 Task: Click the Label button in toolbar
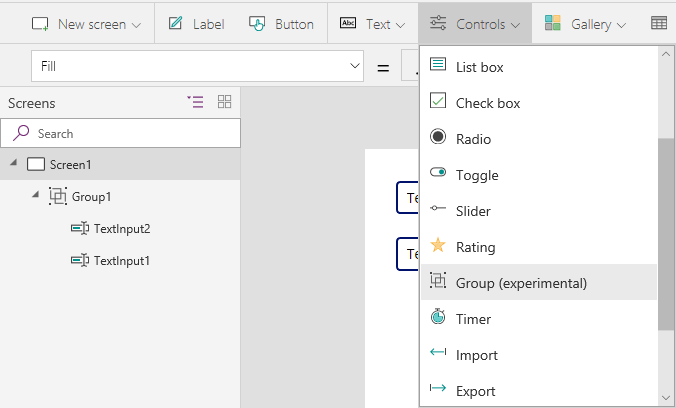tap(196, 23)
